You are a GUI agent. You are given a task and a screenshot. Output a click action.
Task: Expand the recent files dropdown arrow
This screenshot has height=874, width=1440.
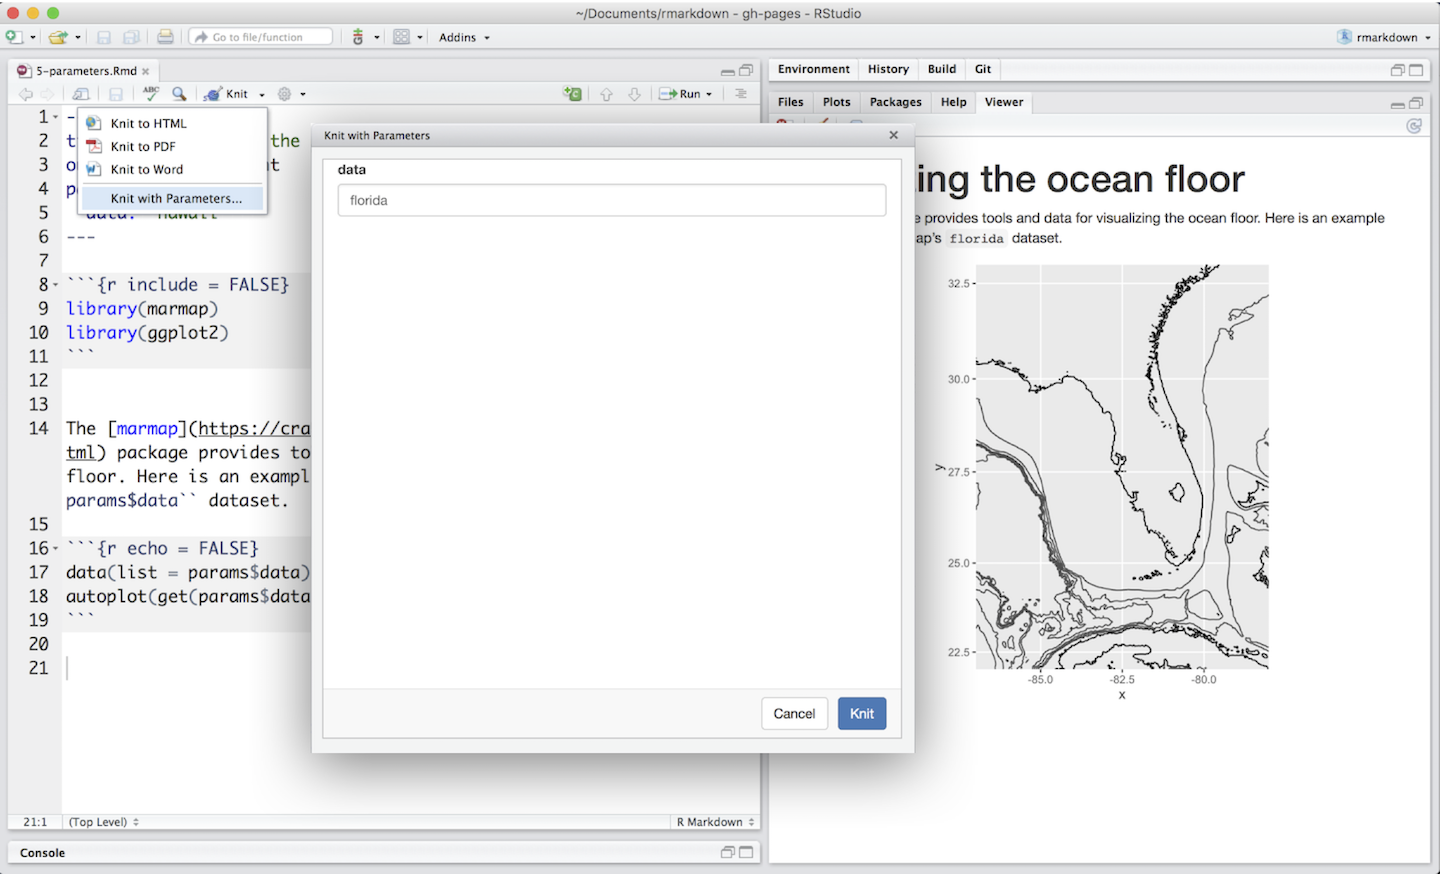[78, 38]
